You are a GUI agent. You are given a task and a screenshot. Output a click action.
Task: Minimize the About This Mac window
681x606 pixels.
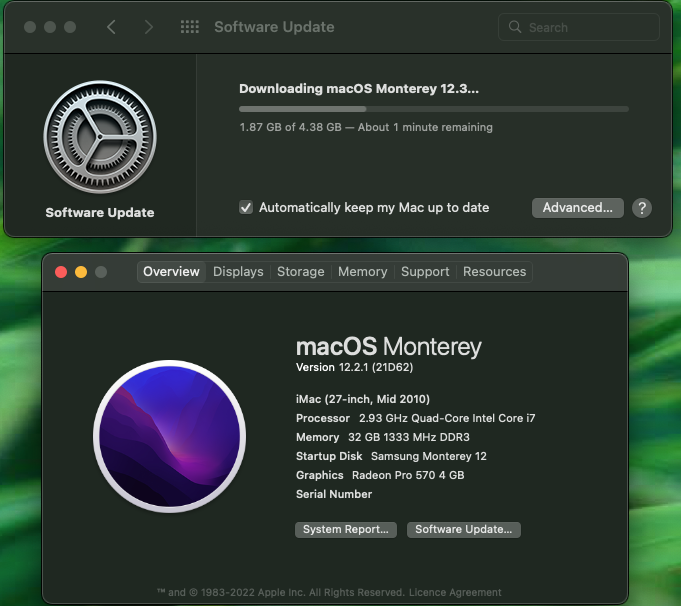(x=81, y=272)
